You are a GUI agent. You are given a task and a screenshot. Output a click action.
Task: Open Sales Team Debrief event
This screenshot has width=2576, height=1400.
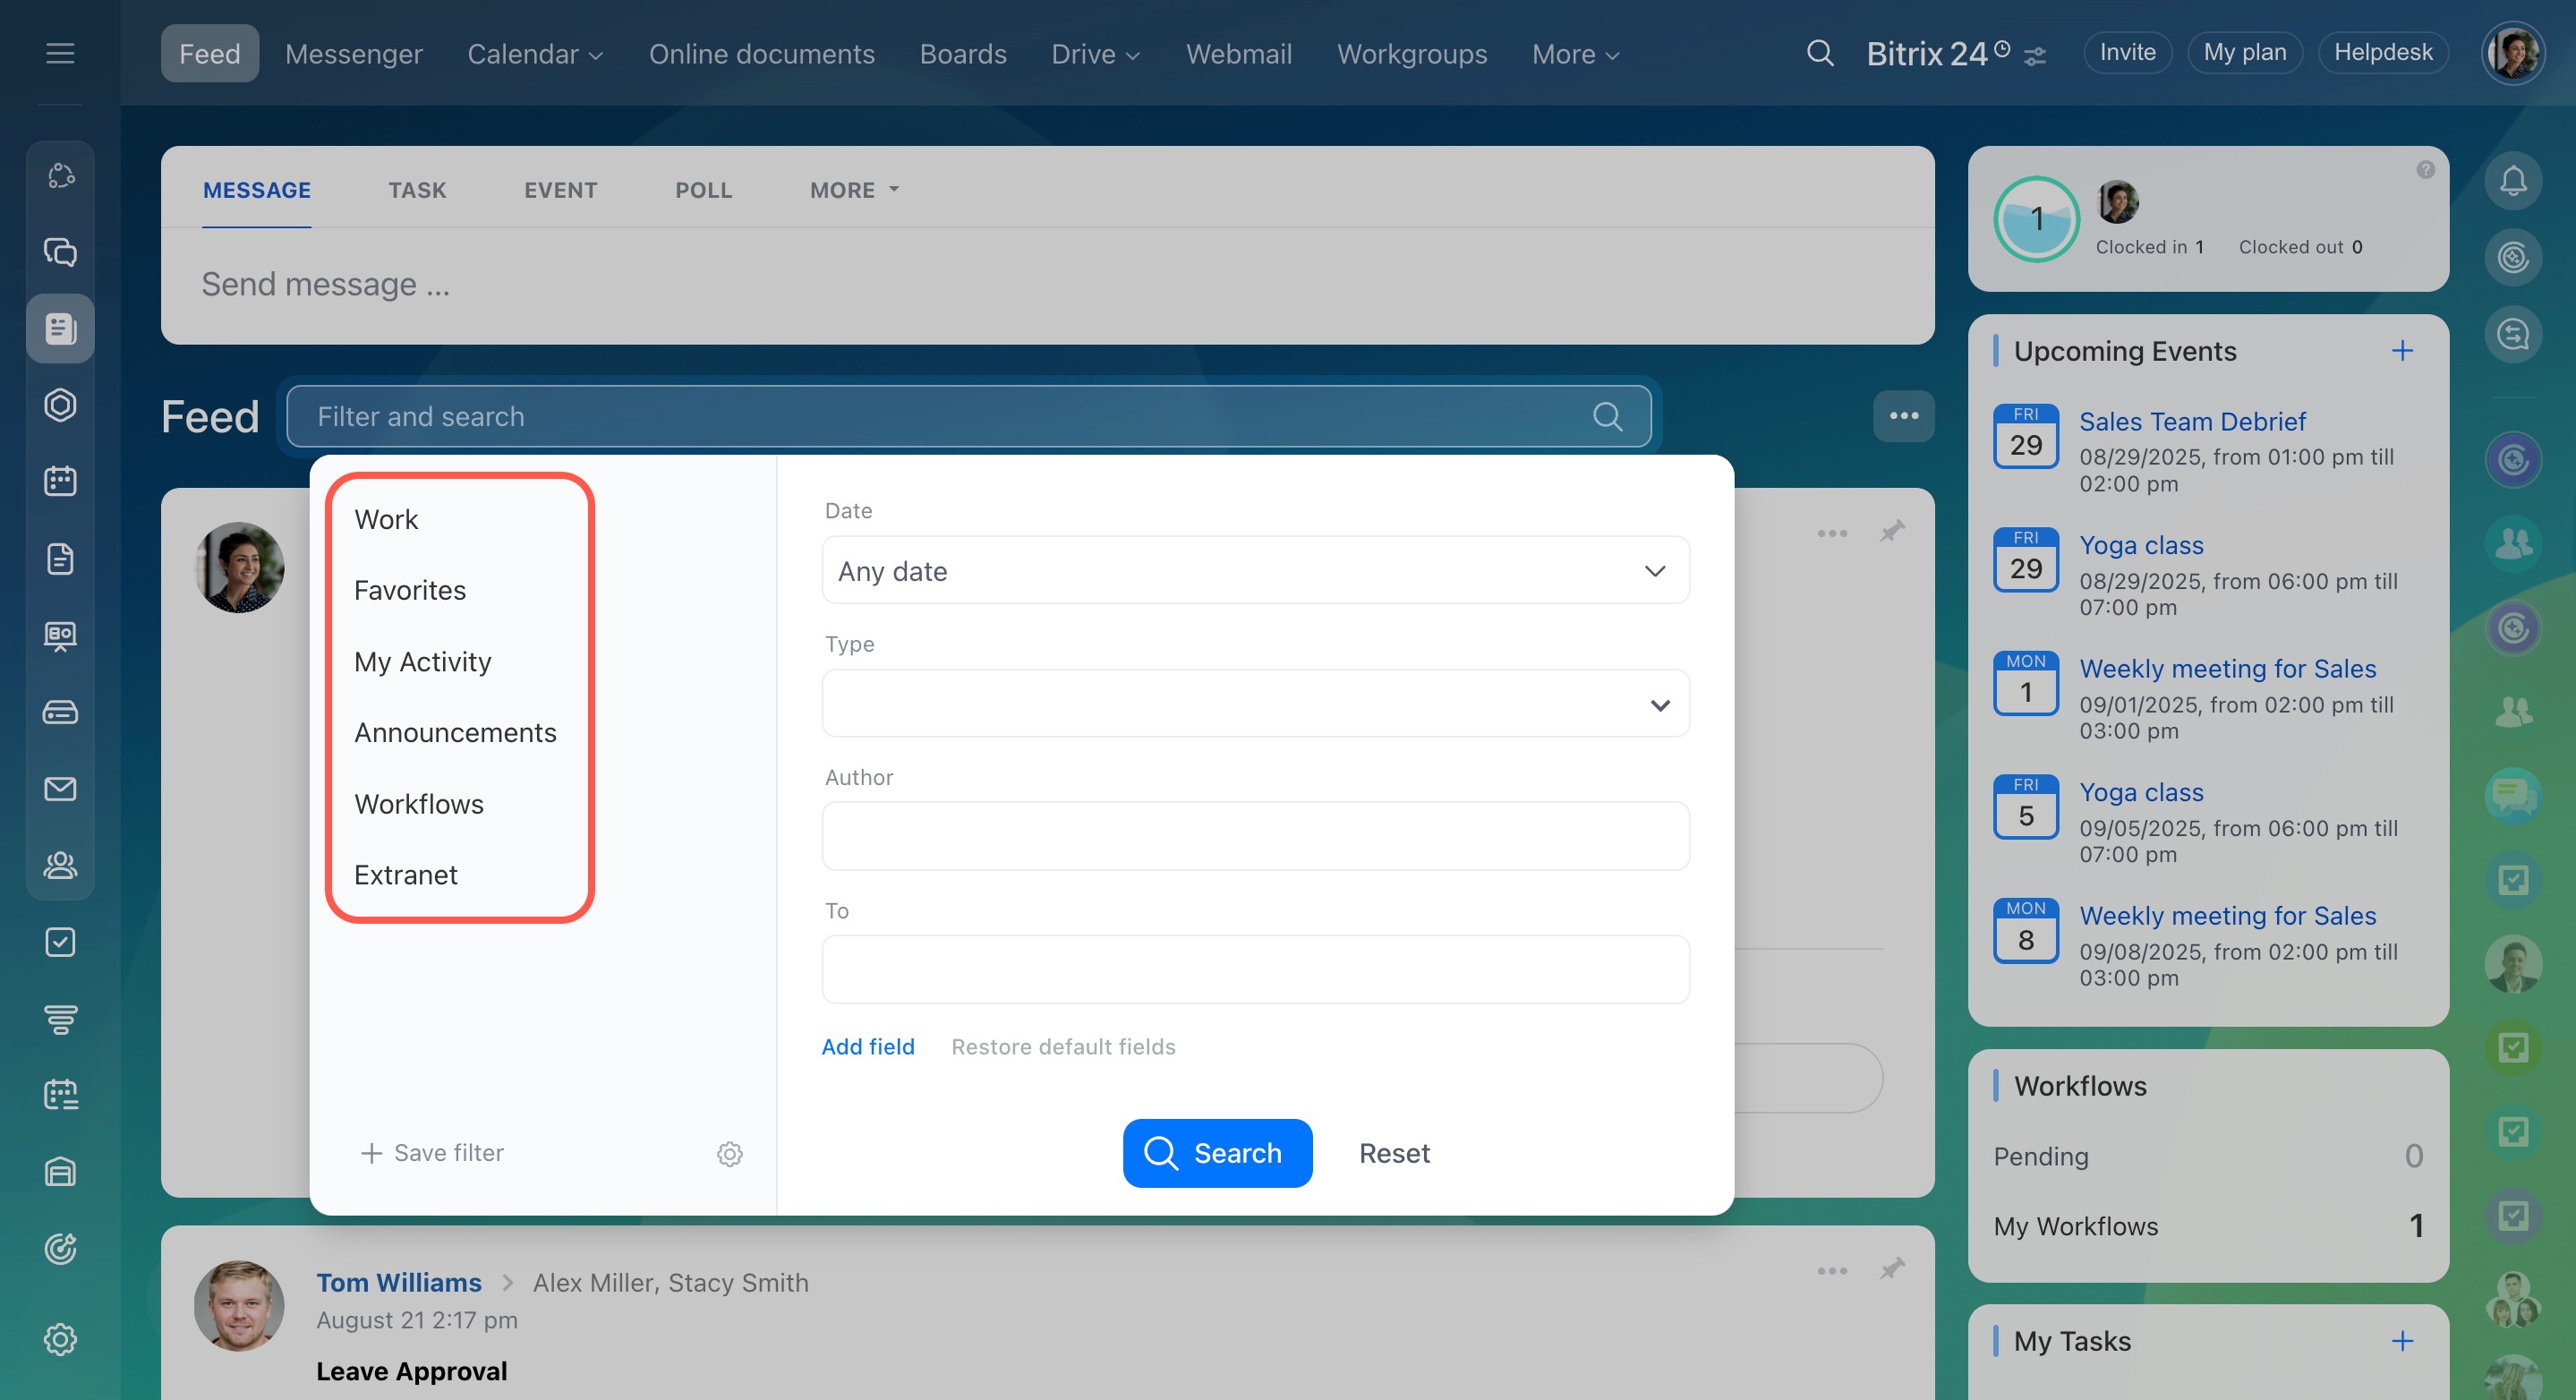click(x=2192, y=421)
